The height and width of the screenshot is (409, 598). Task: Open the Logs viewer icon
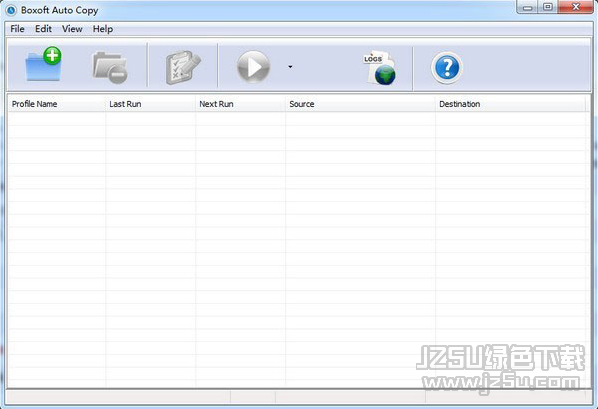click(x=379, y=68)
